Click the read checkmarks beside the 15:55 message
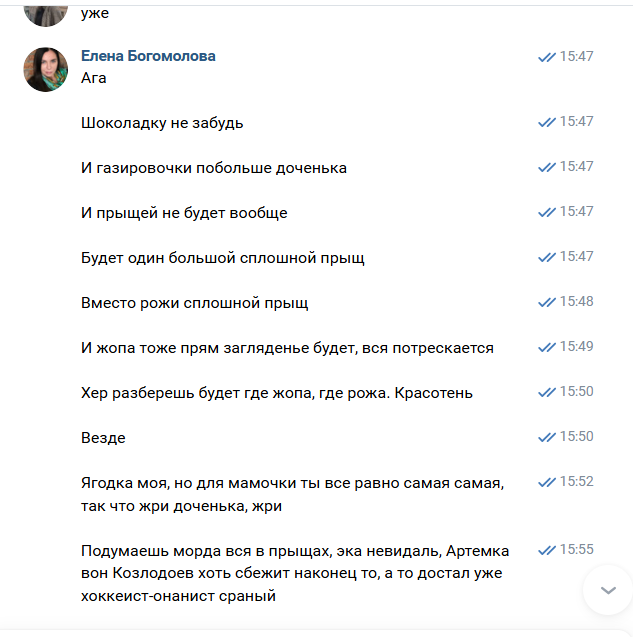633x637 pixels. [x=547, y=550]
